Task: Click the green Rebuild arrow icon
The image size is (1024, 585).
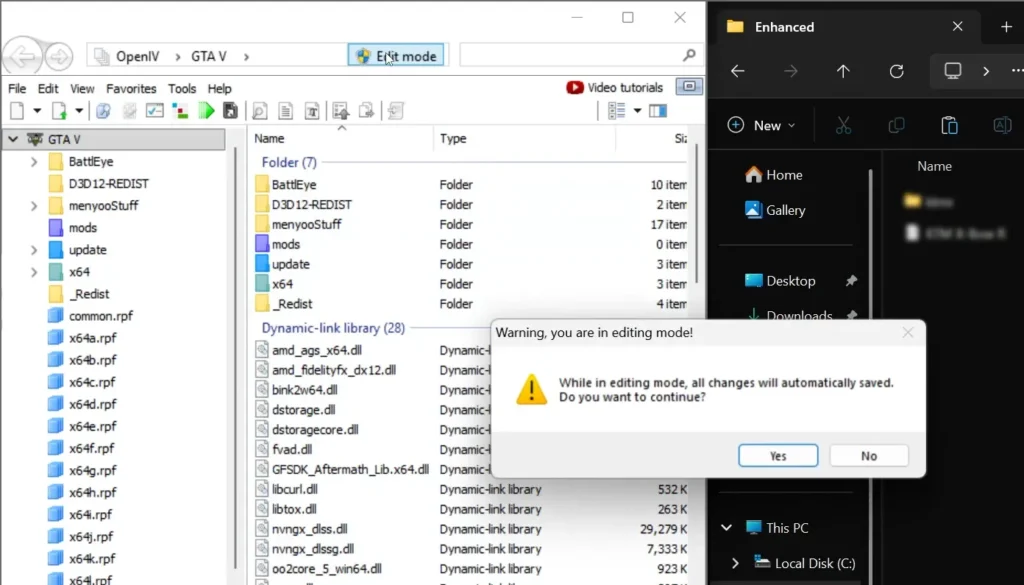Action: click(x=207, y=110)
